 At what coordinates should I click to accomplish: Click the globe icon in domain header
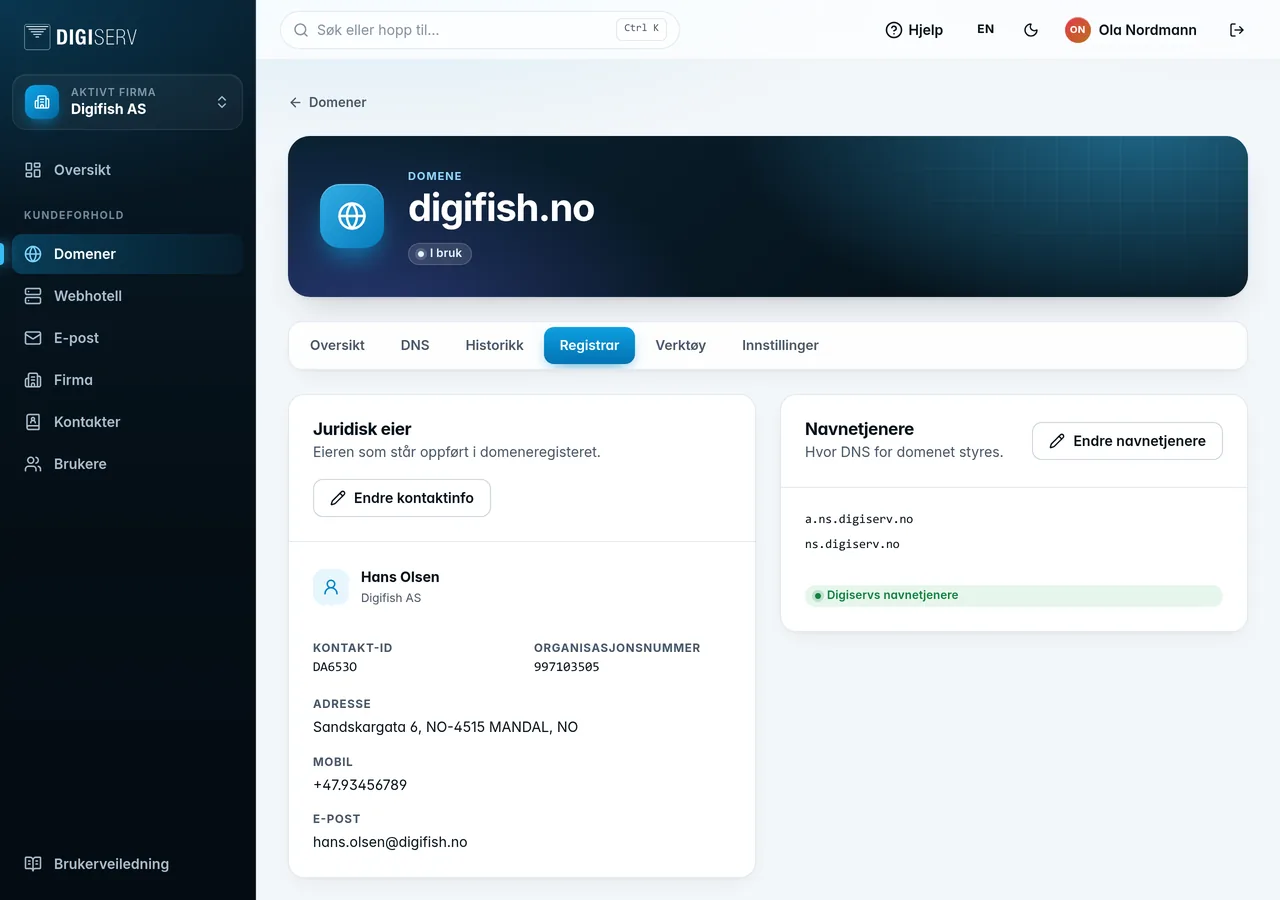(352, 216)
